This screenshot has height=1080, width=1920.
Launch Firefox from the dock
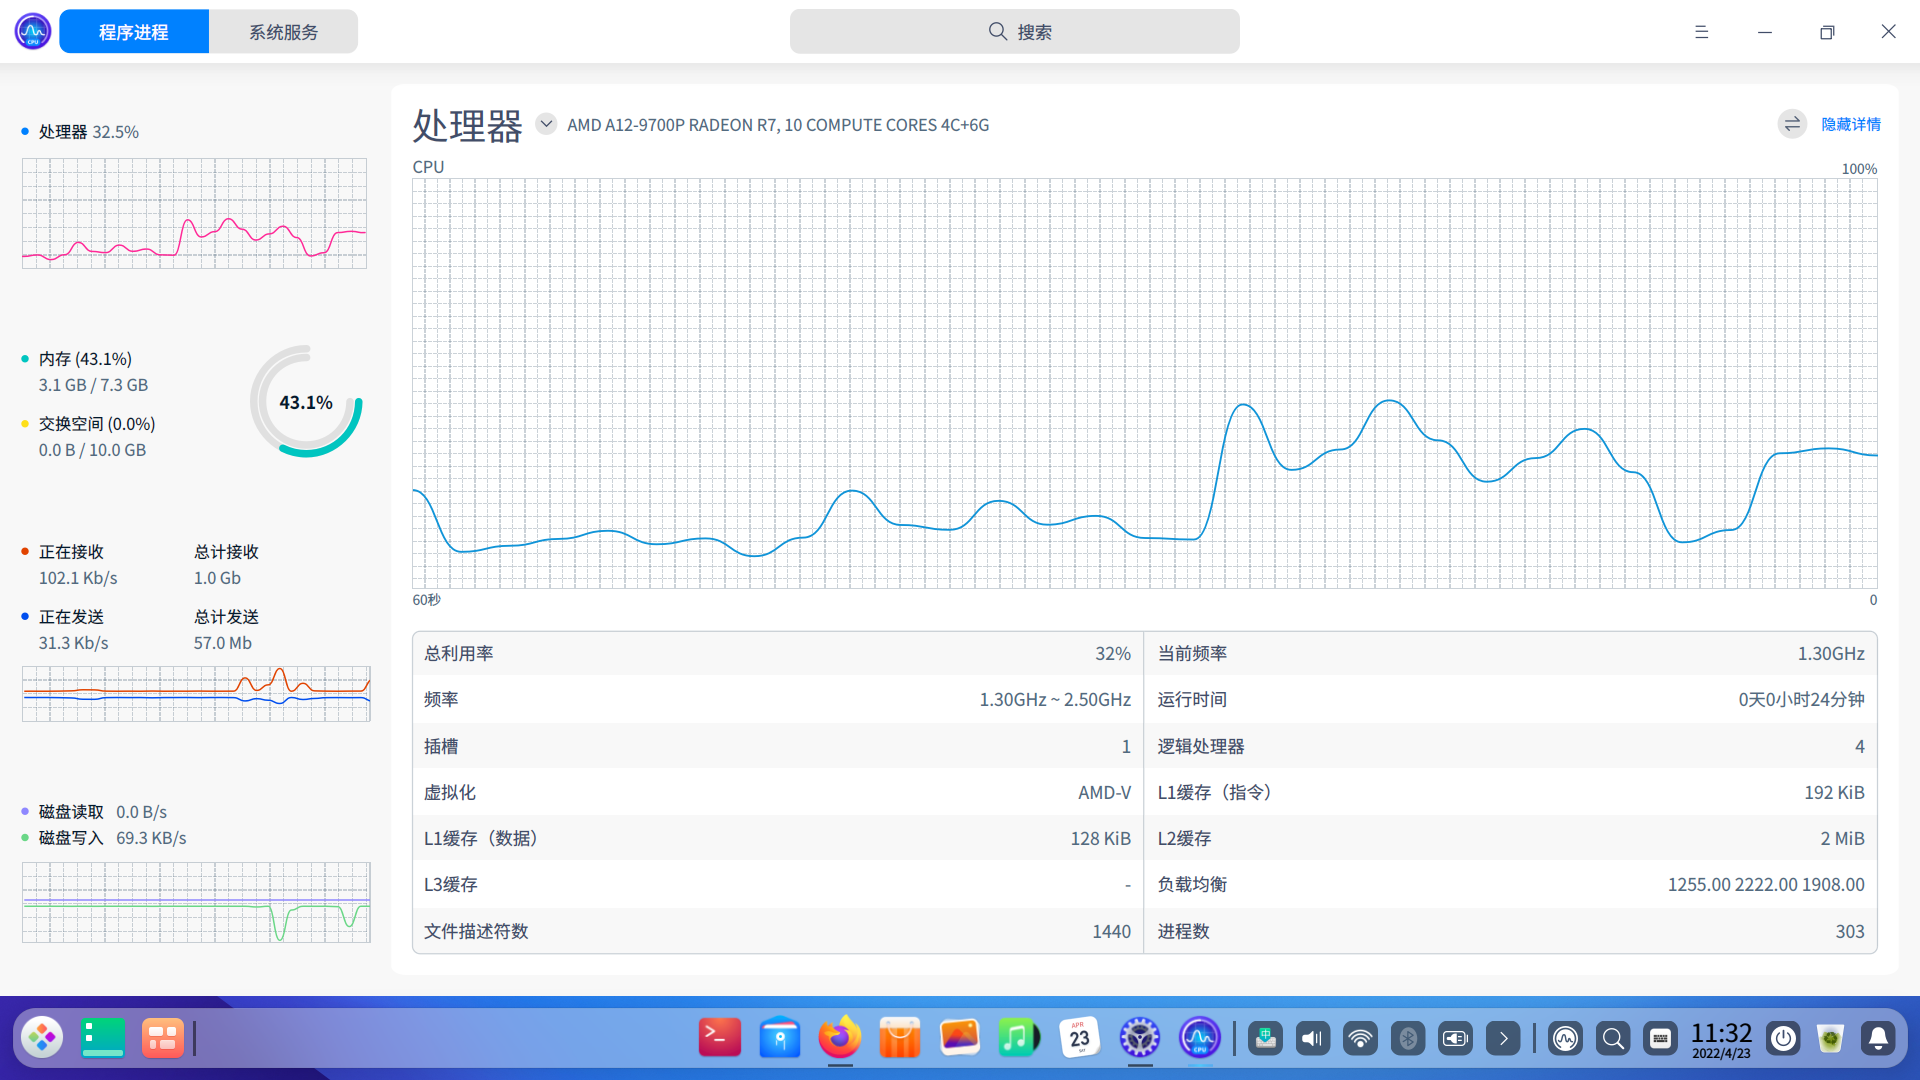coord(839,1037)
